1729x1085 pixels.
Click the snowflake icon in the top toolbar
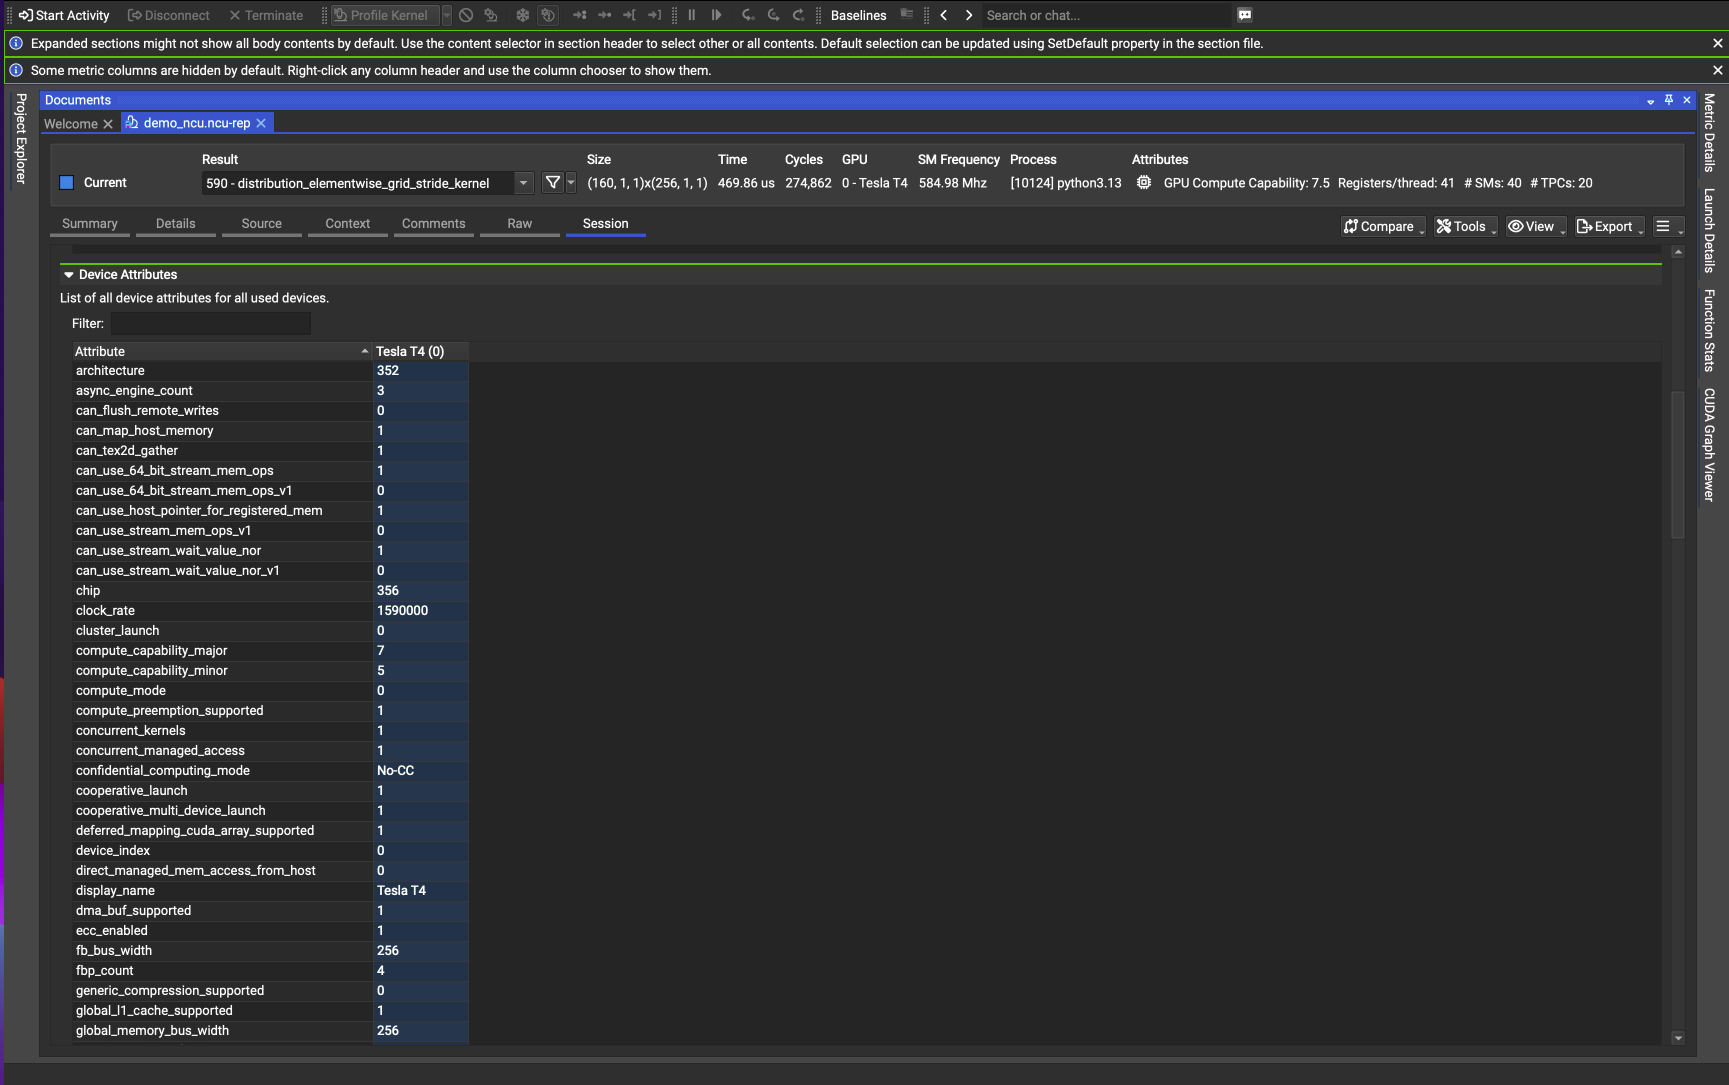coord(522,15)
